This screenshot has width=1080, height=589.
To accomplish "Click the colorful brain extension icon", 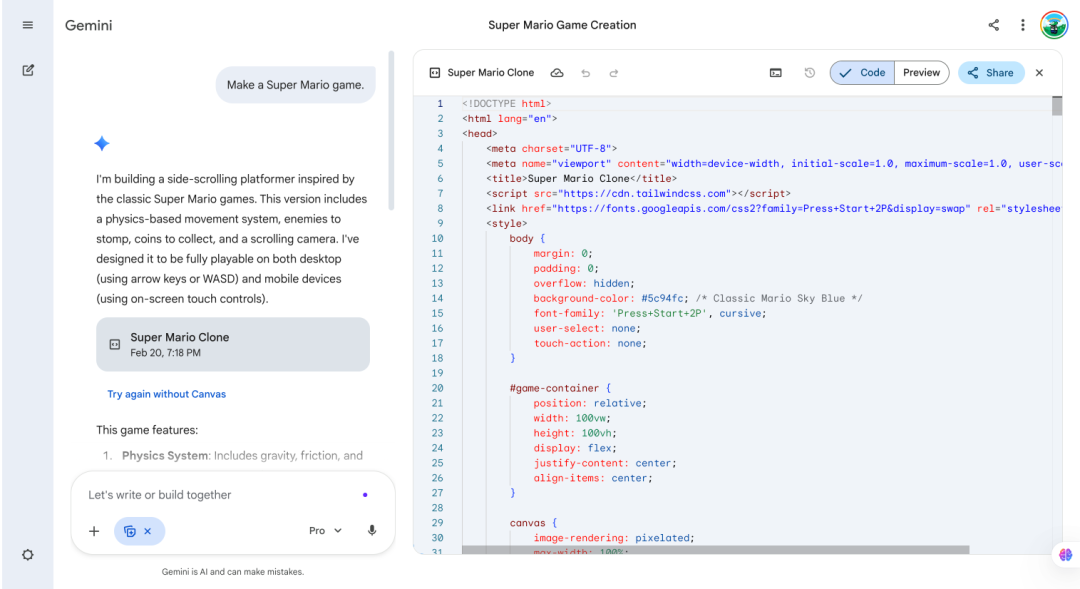I will [1066, 555].
